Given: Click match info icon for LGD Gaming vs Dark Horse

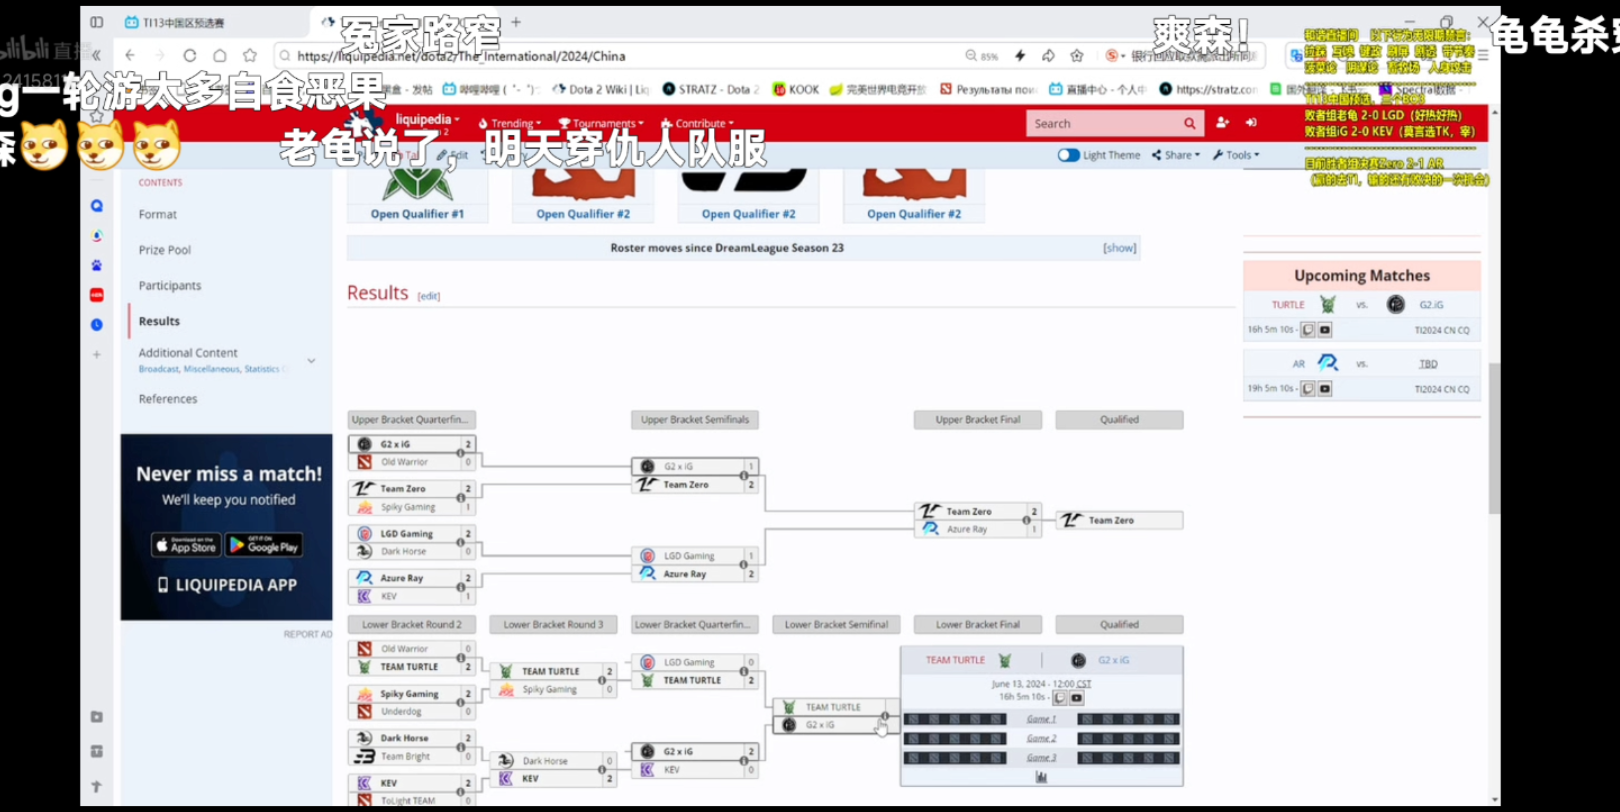Looking at the screenshot, I should (461, 543).
